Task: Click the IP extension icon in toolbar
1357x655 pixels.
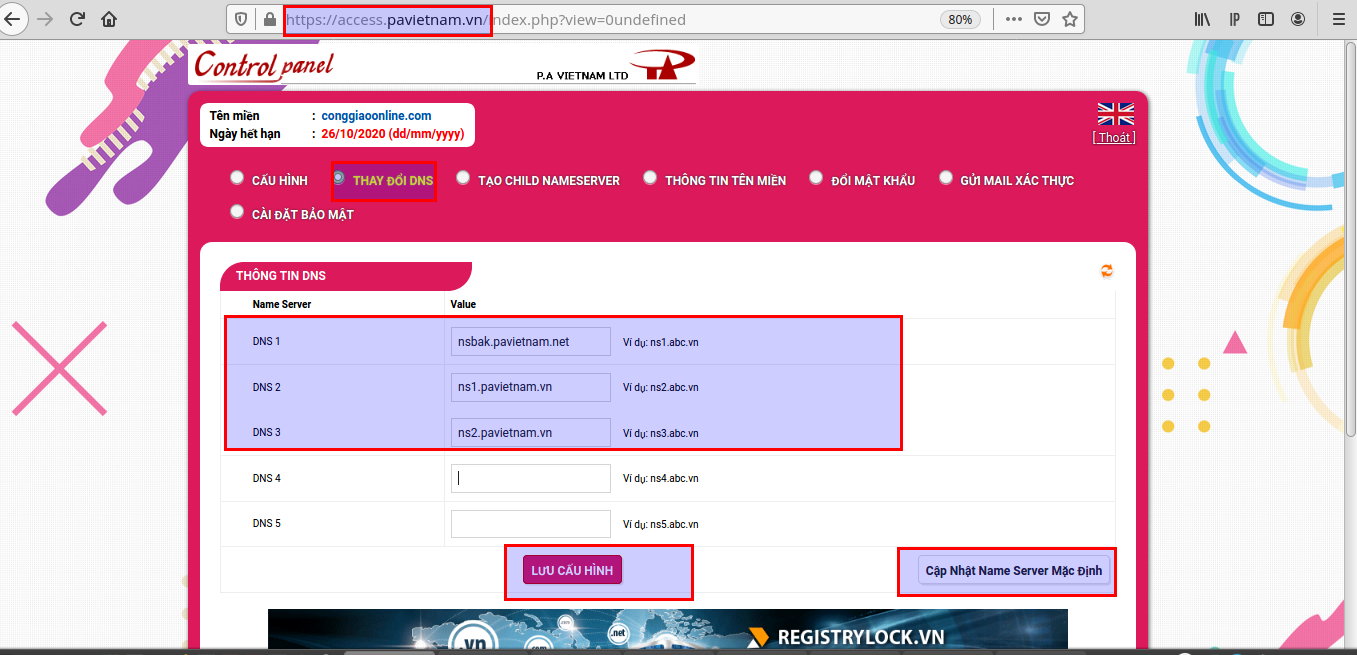Action: 1235,19
